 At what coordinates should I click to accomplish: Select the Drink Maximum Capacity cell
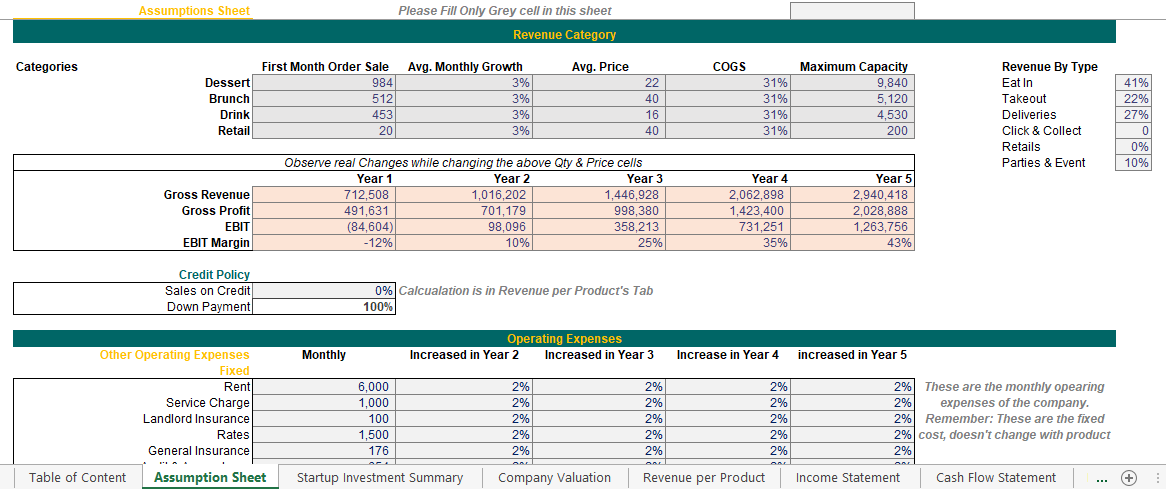click(853, 115)
